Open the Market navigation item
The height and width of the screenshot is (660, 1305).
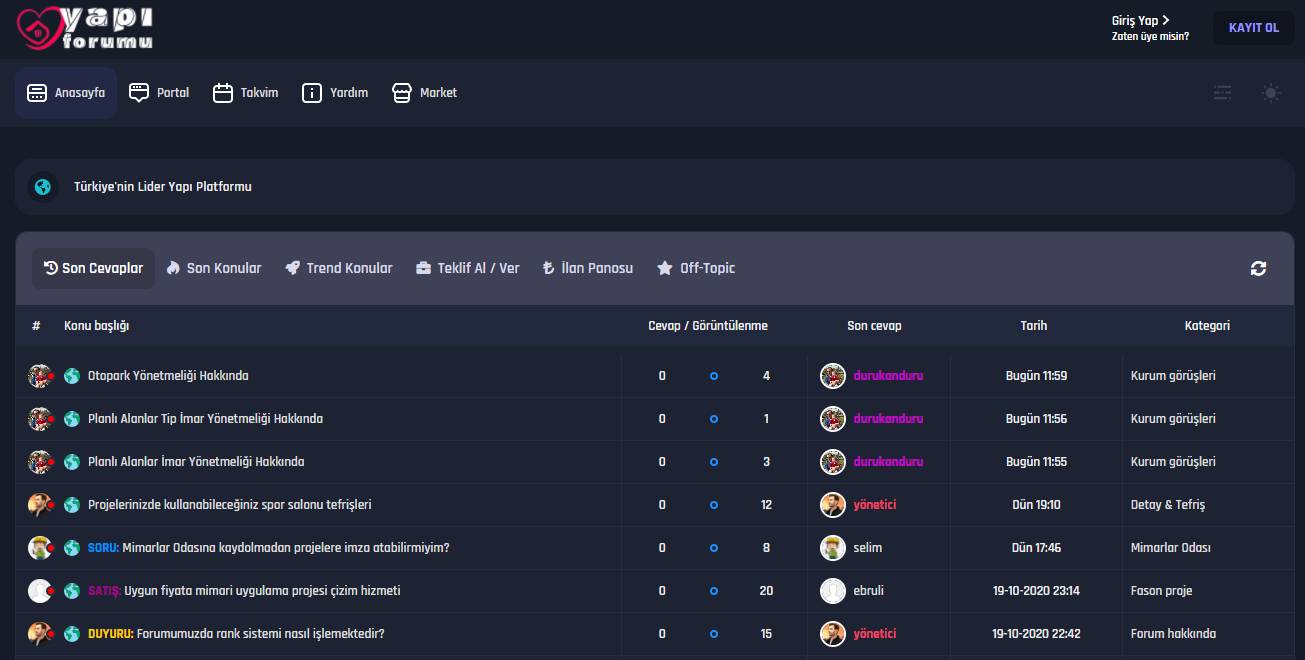424,93
